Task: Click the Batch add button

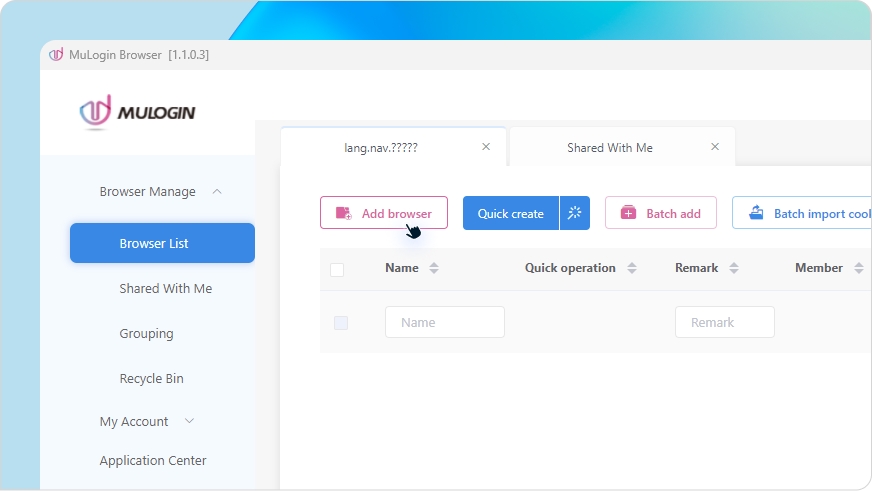Action: click(x=660, y=213)
